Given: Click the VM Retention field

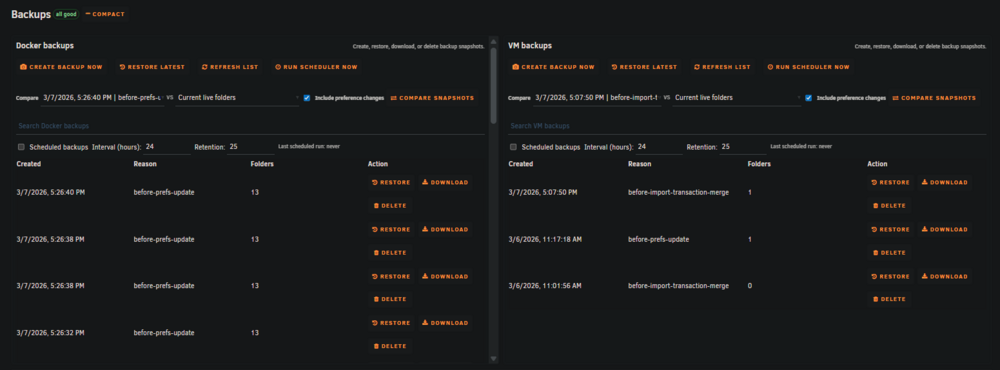Looking at the screenshot, I should (743, 147).
